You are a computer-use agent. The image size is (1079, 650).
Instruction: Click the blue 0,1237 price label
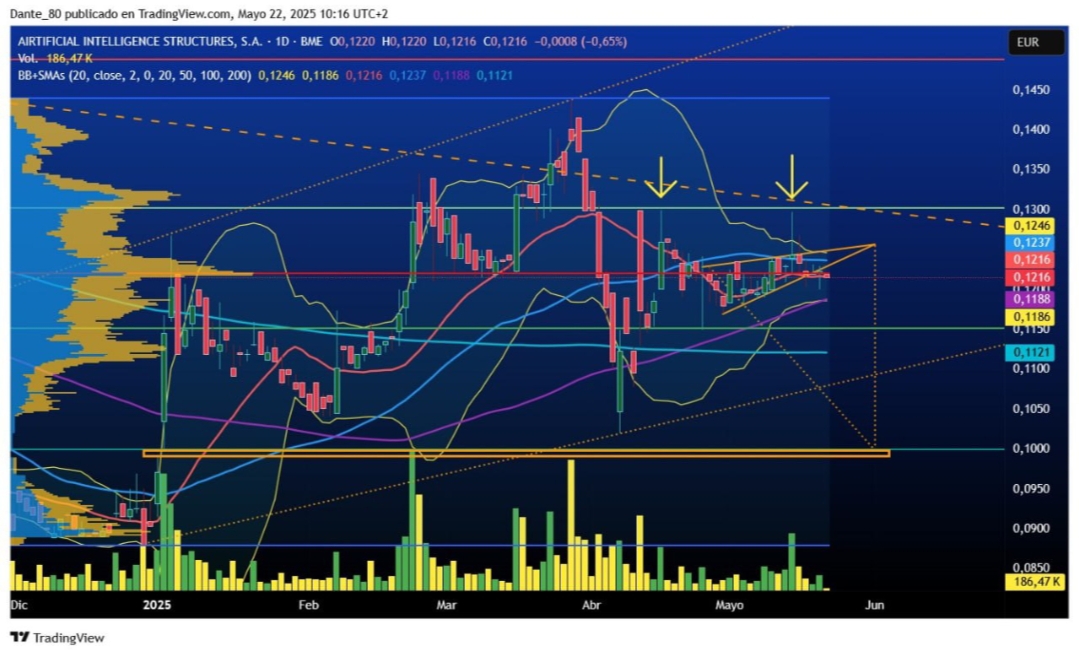coord(1031,242)
